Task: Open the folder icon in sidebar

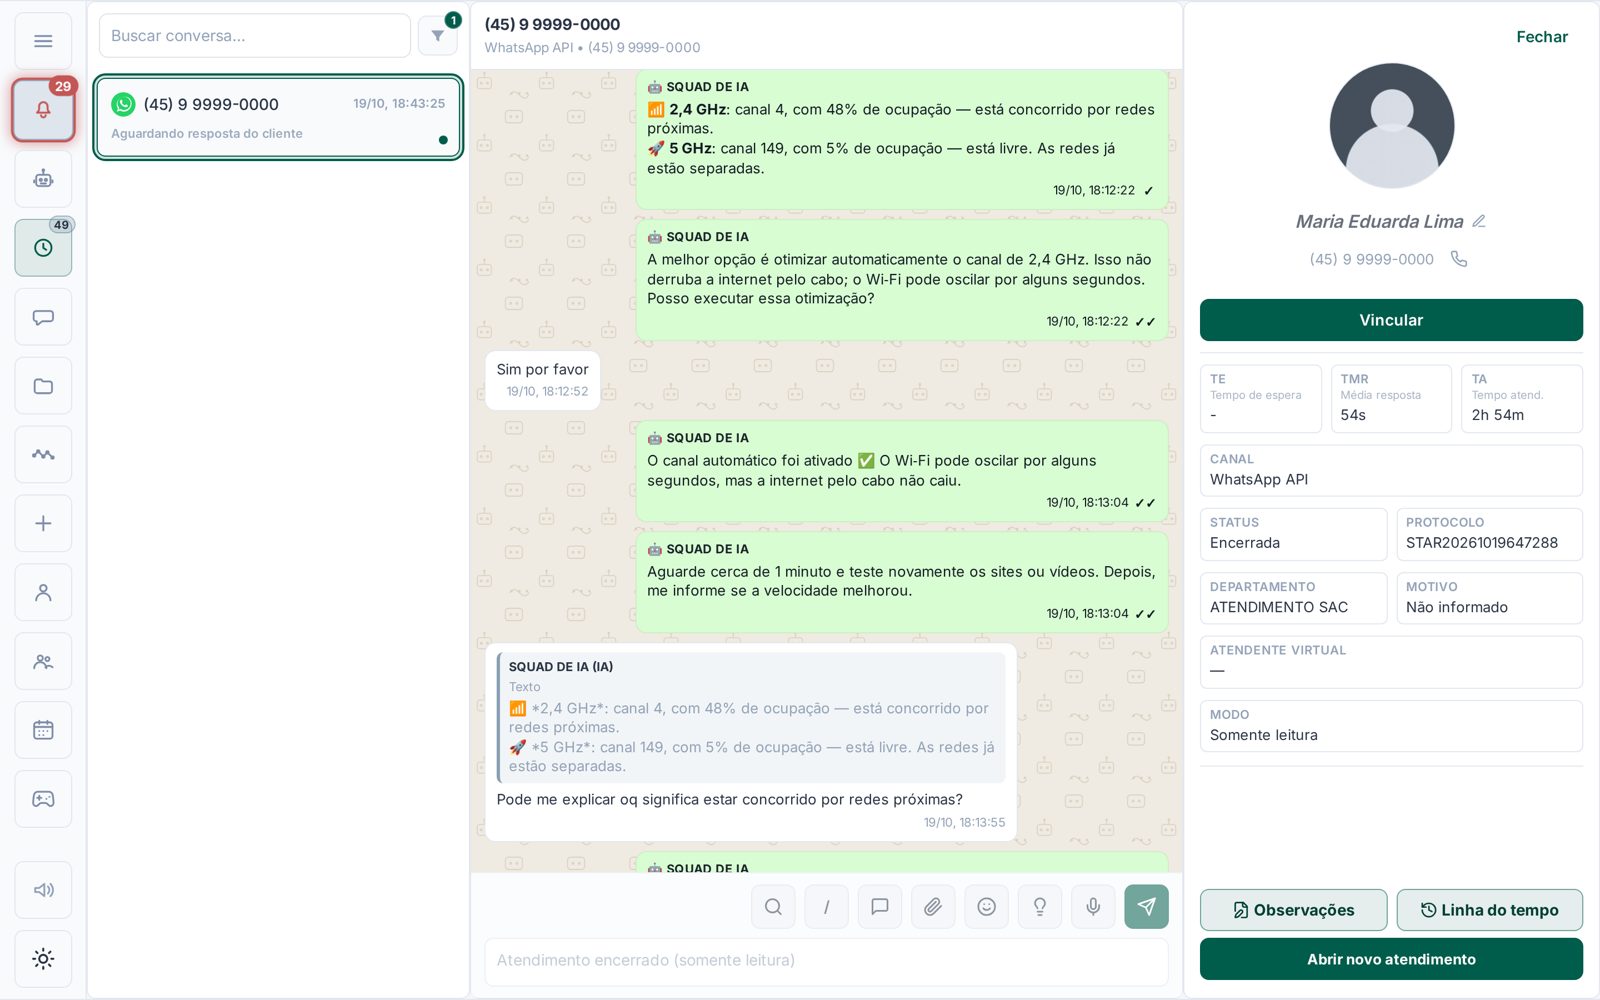Action: (x=43, y=386)
